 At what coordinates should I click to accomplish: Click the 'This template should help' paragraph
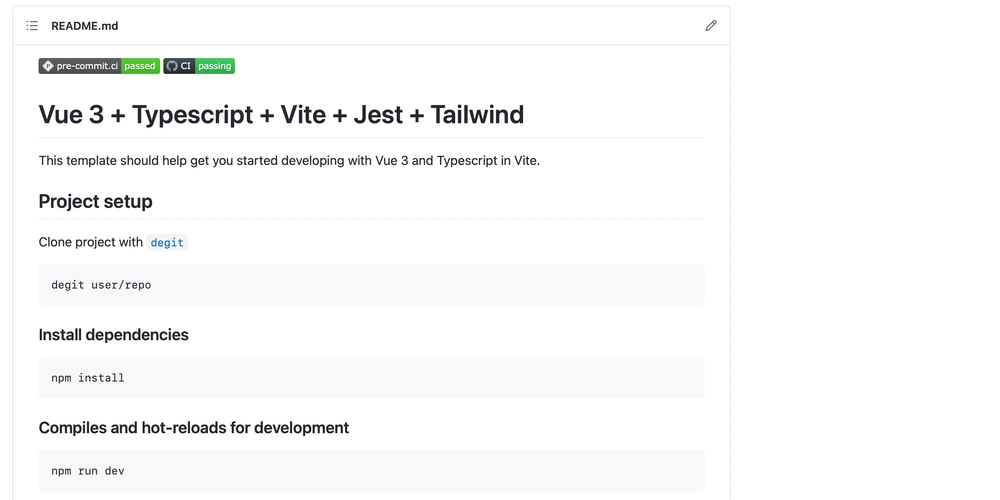(290, 161)
